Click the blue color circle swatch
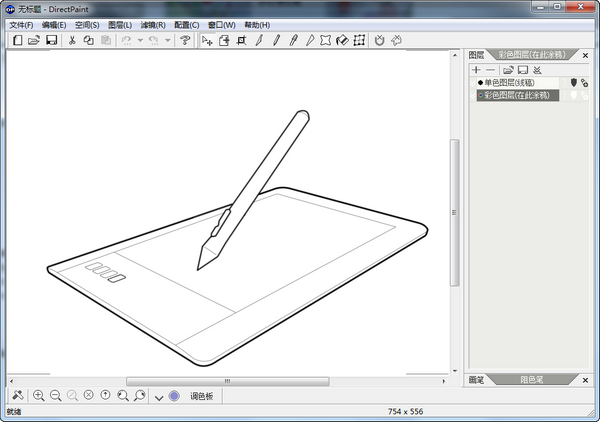This screenshot has width=600, height=422. point(174,396)
